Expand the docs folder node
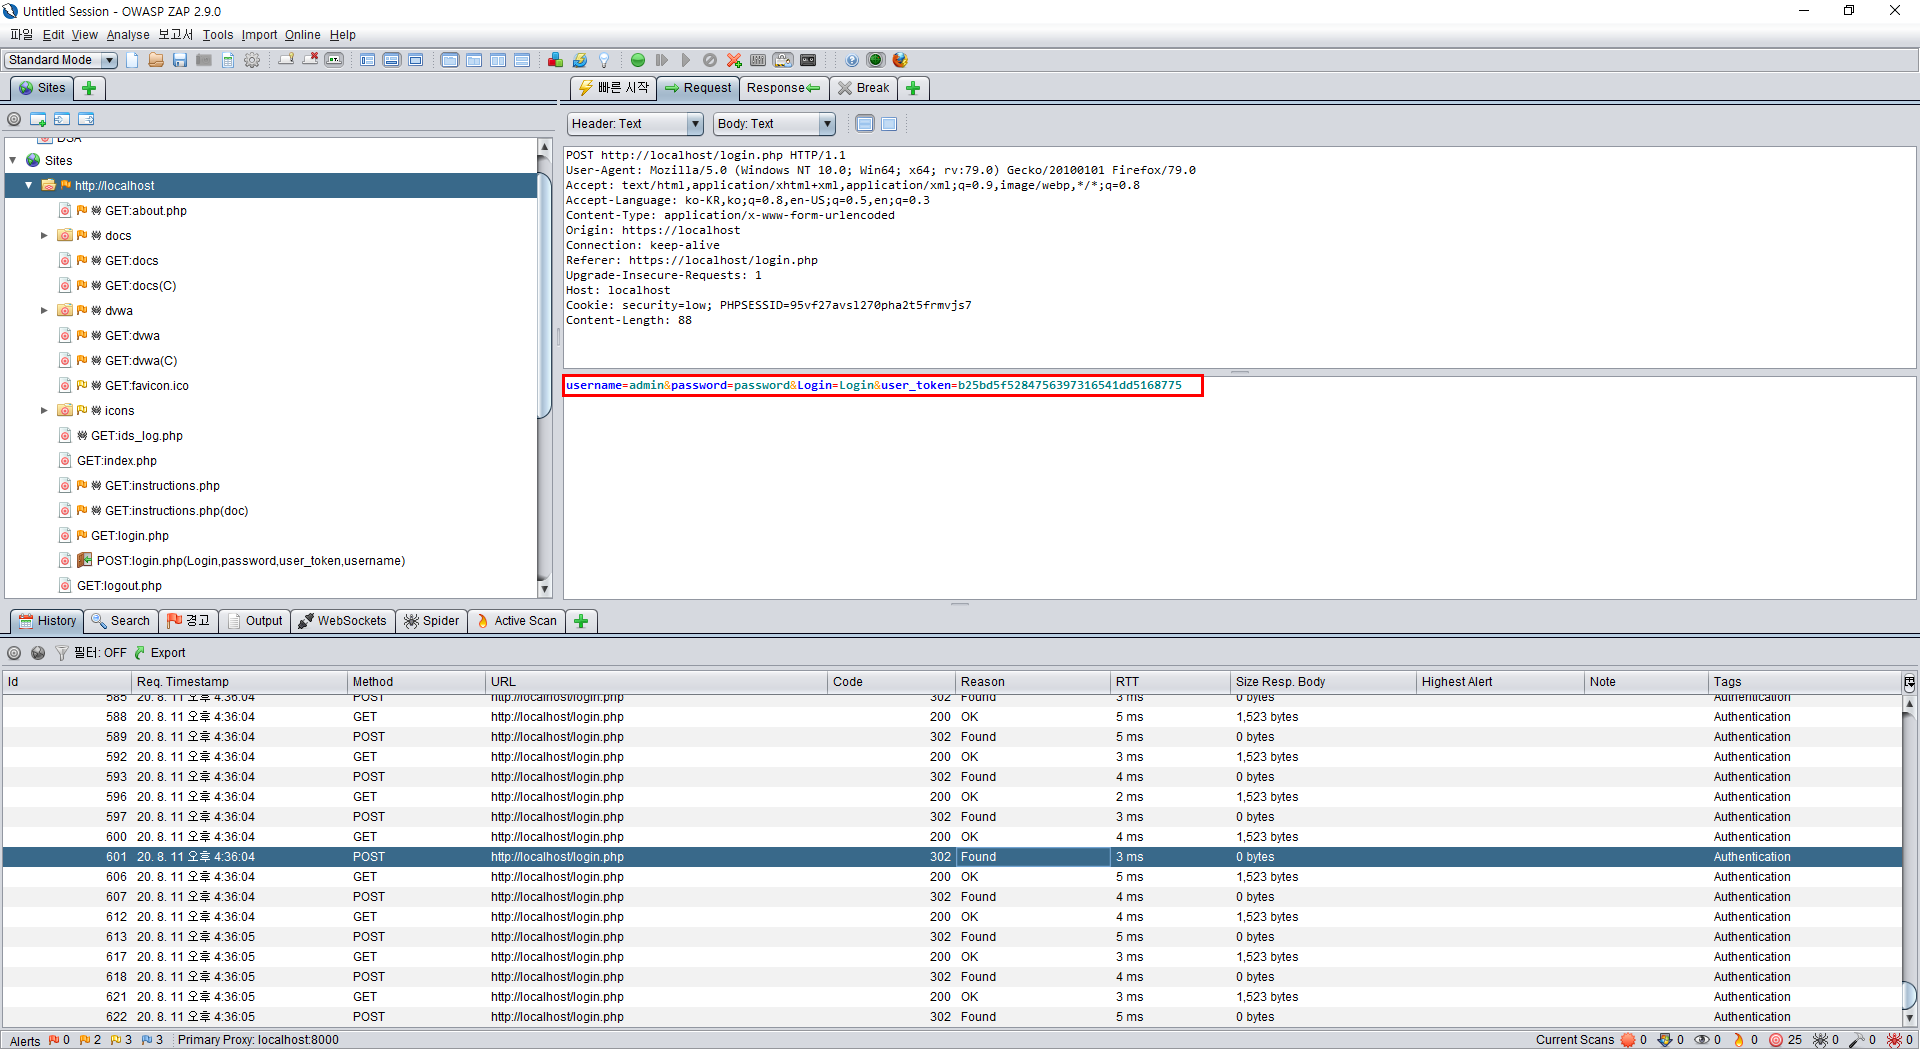 (x=44, y=236)
